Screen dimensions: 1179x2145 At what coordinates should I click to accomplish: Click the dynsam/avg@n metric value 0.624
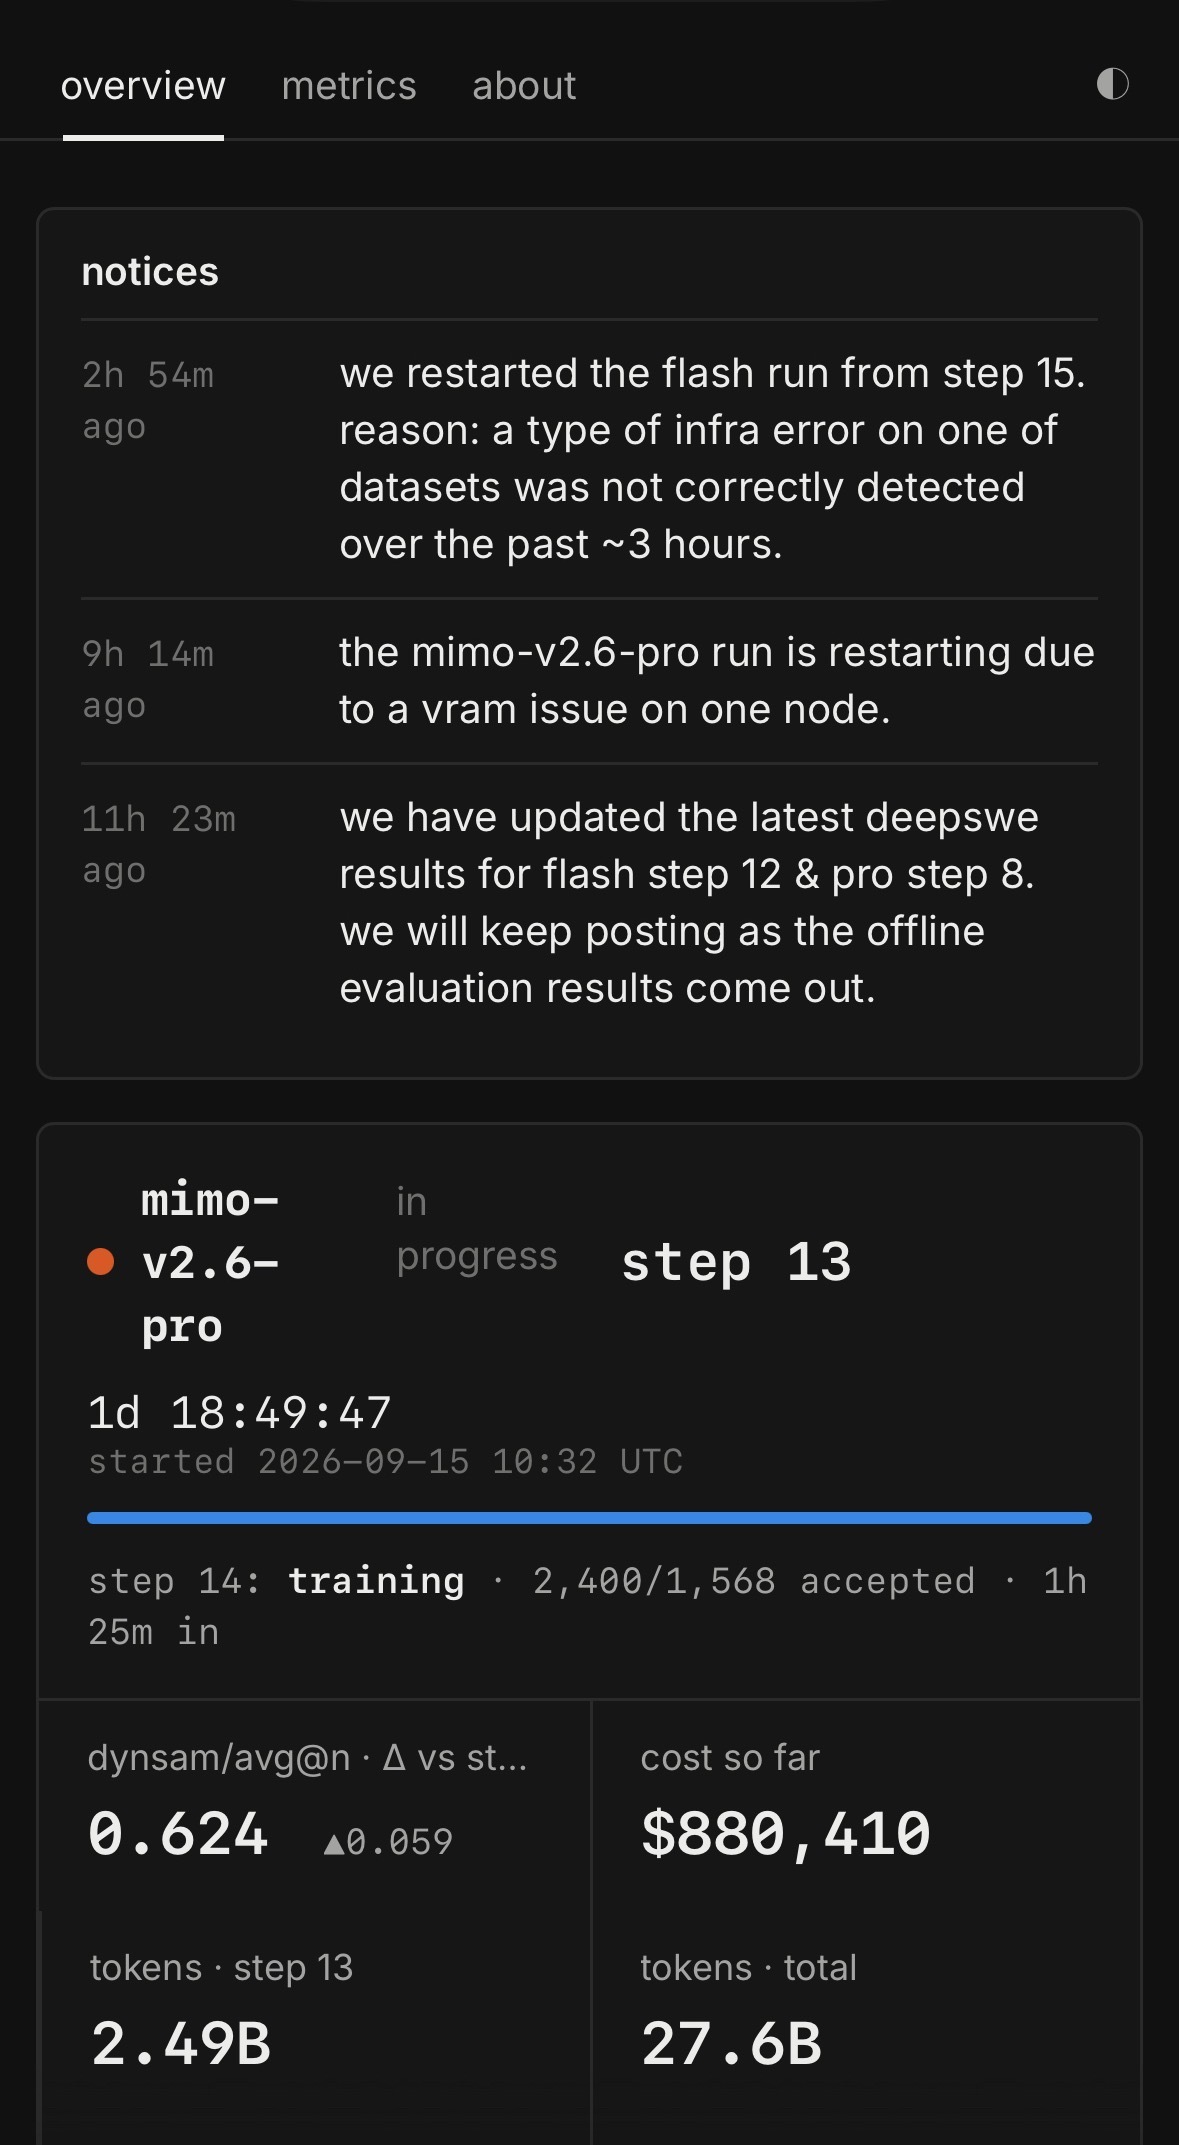(x=178, y=1834)
